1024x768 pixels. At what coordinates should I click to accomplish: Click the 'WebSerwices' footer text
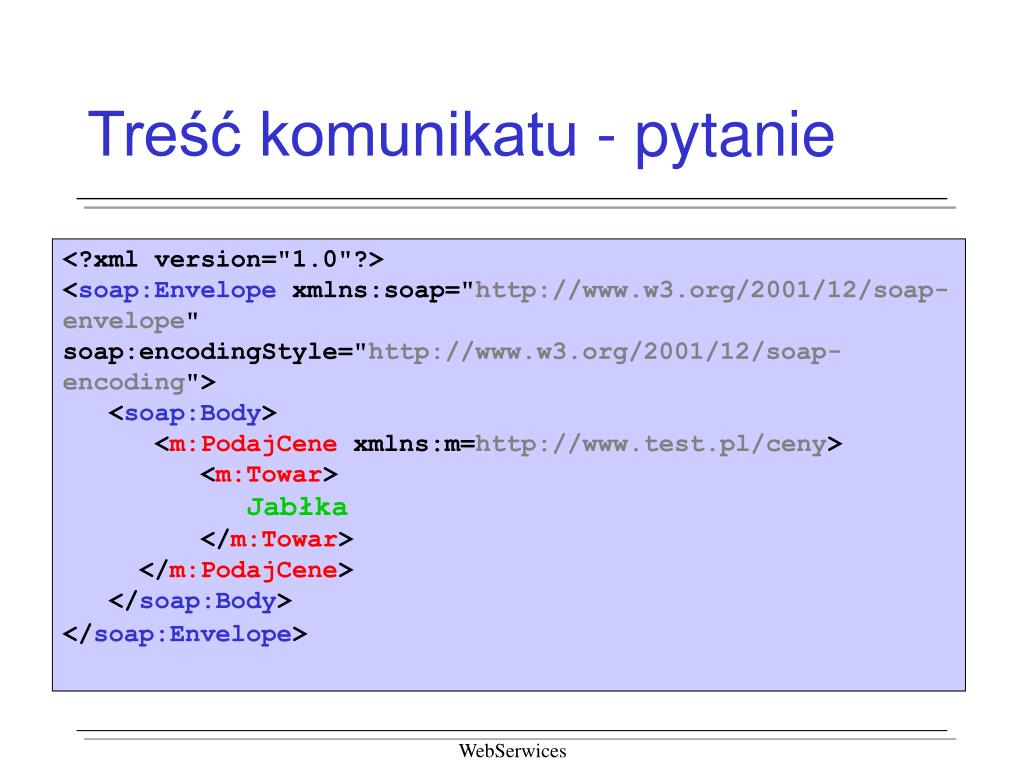pyautogui.click(x=513, y=751)
